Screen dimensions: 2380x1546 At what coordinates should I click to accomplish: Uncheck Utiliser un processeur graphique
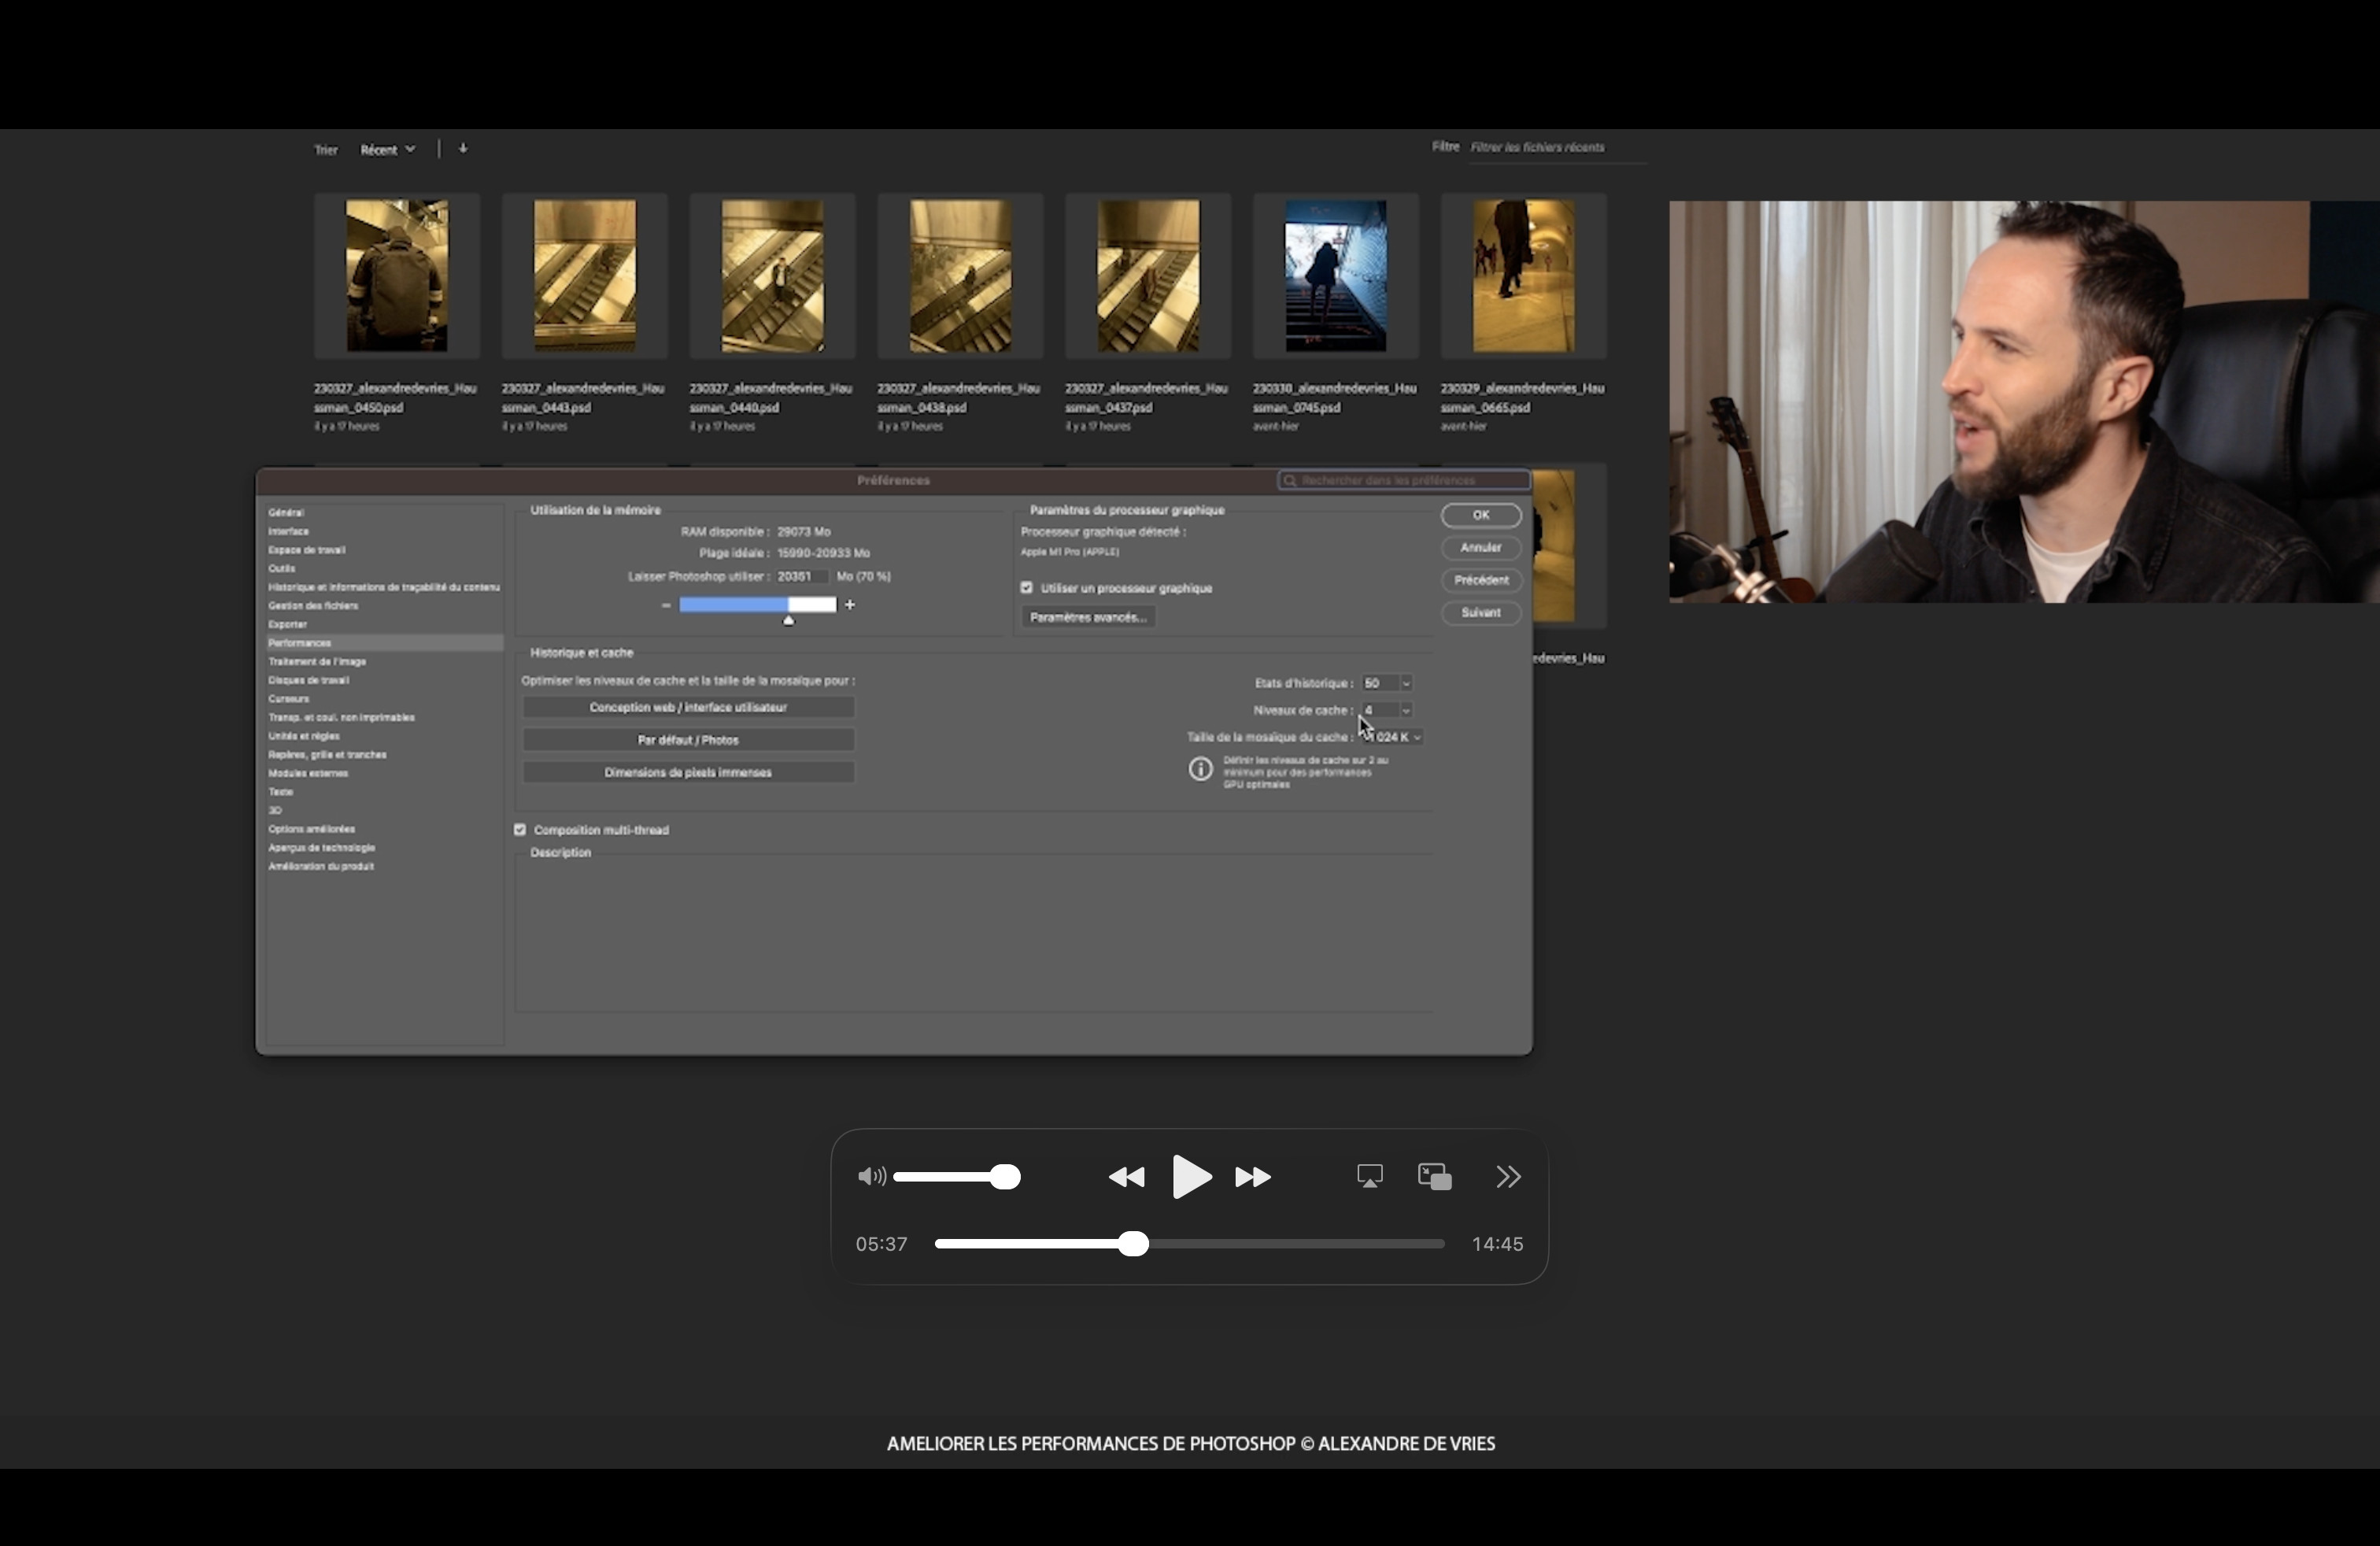click(x=1026, y=588)
